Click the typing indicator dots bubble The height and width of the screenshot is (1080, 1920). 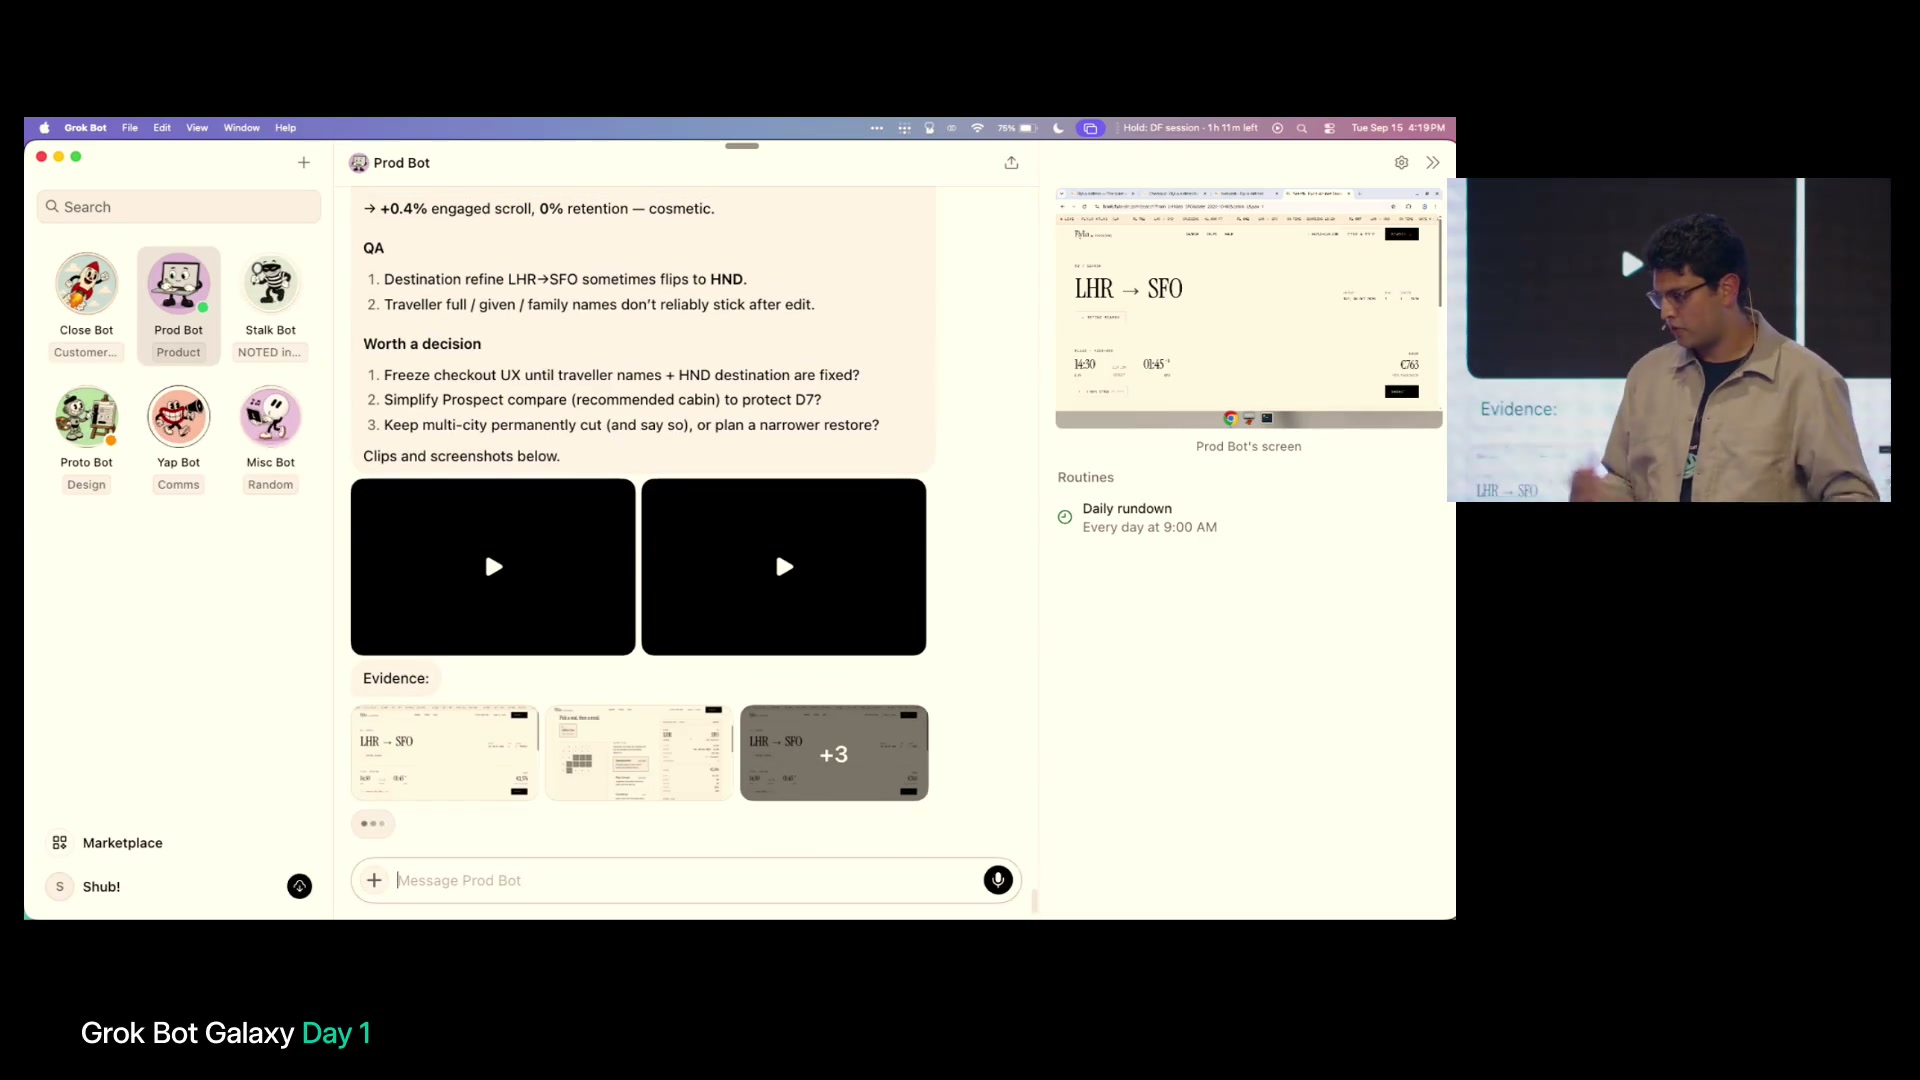373,824
